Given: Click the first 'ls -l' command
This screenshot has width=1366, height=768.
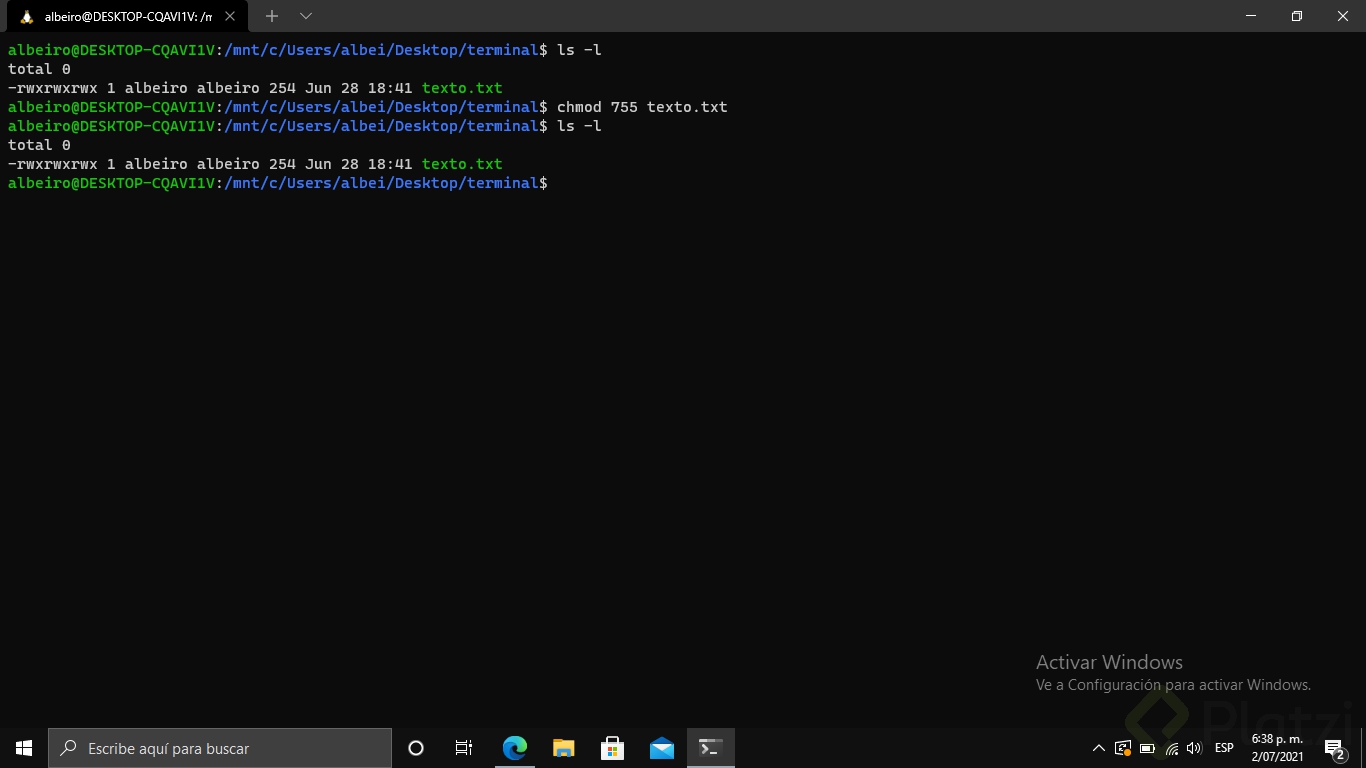Looking at the screenshot, I should point(579,50).
